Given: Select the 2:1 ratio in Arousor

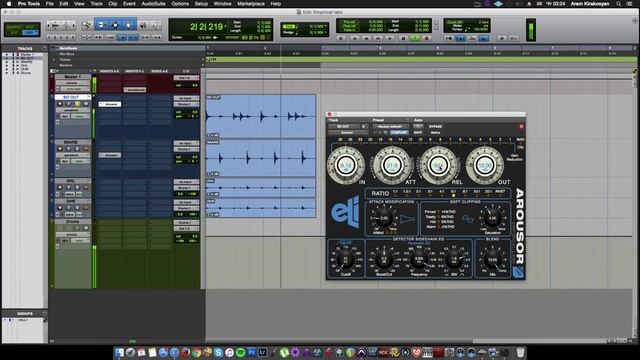Looking at the screenshot, I should [x=418, y=193].
